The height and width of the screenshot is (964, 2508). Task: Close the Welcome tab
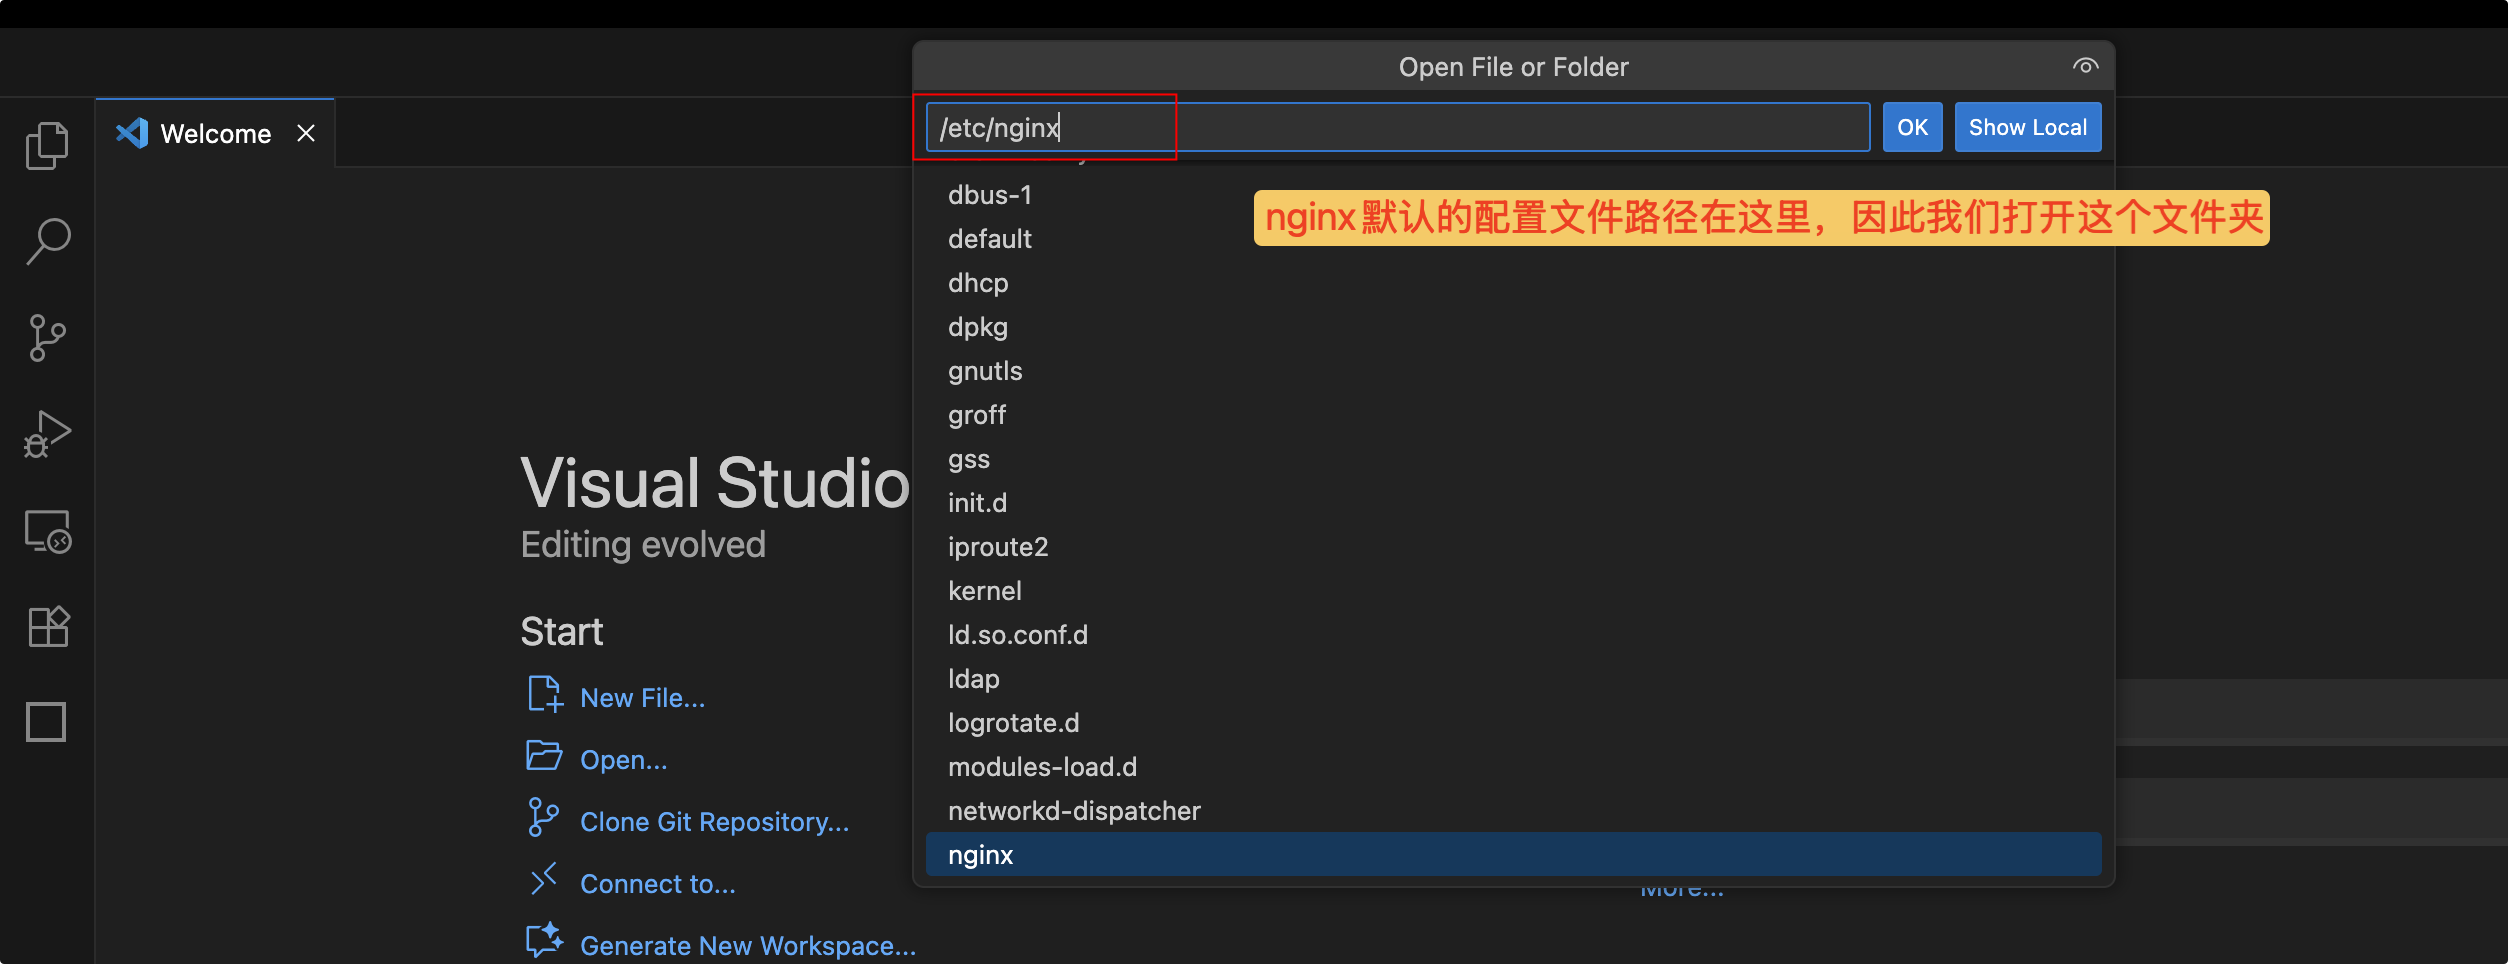pyautogui.click(x=306, y=133)
